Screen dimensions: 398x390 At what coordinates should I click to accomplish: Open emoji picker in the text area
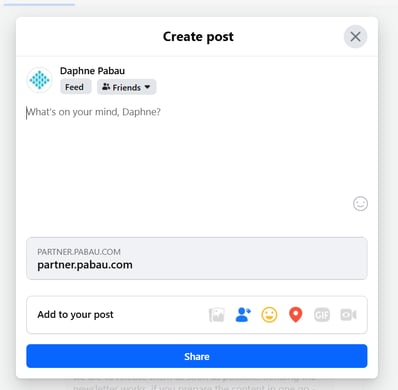click(360, 204)
